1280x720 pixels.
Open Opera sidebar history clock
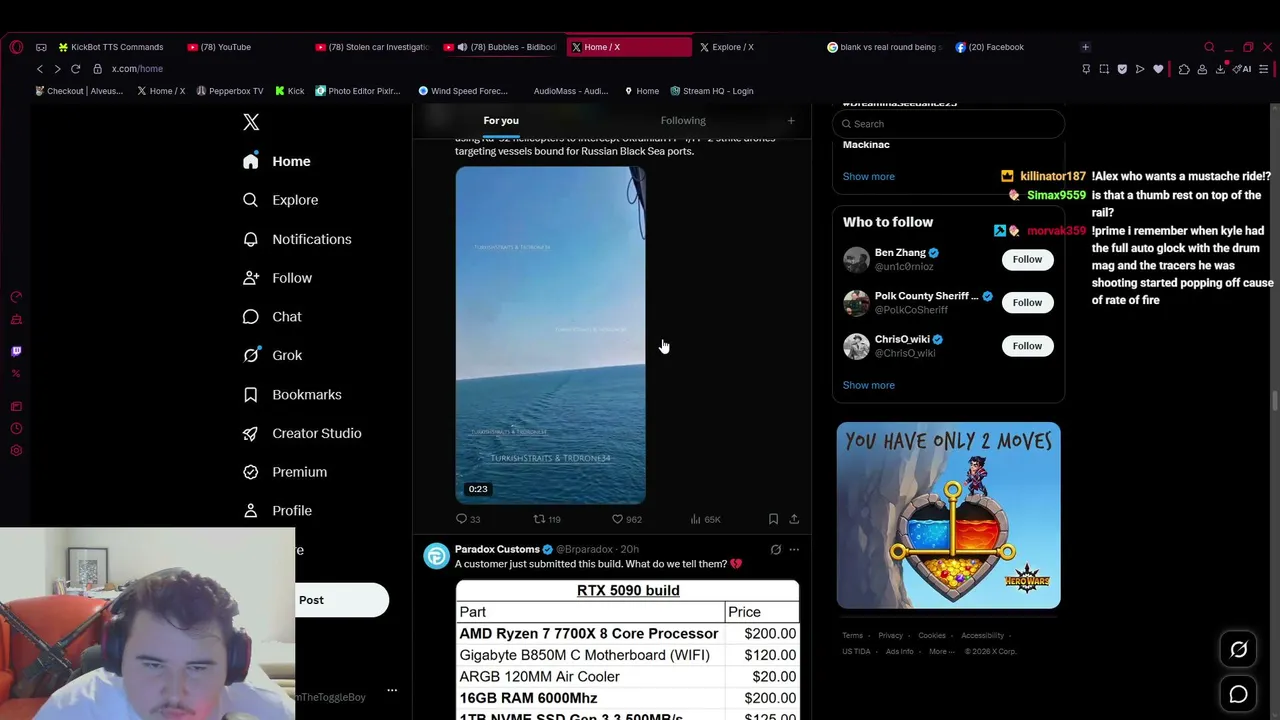tap(16, 428)
